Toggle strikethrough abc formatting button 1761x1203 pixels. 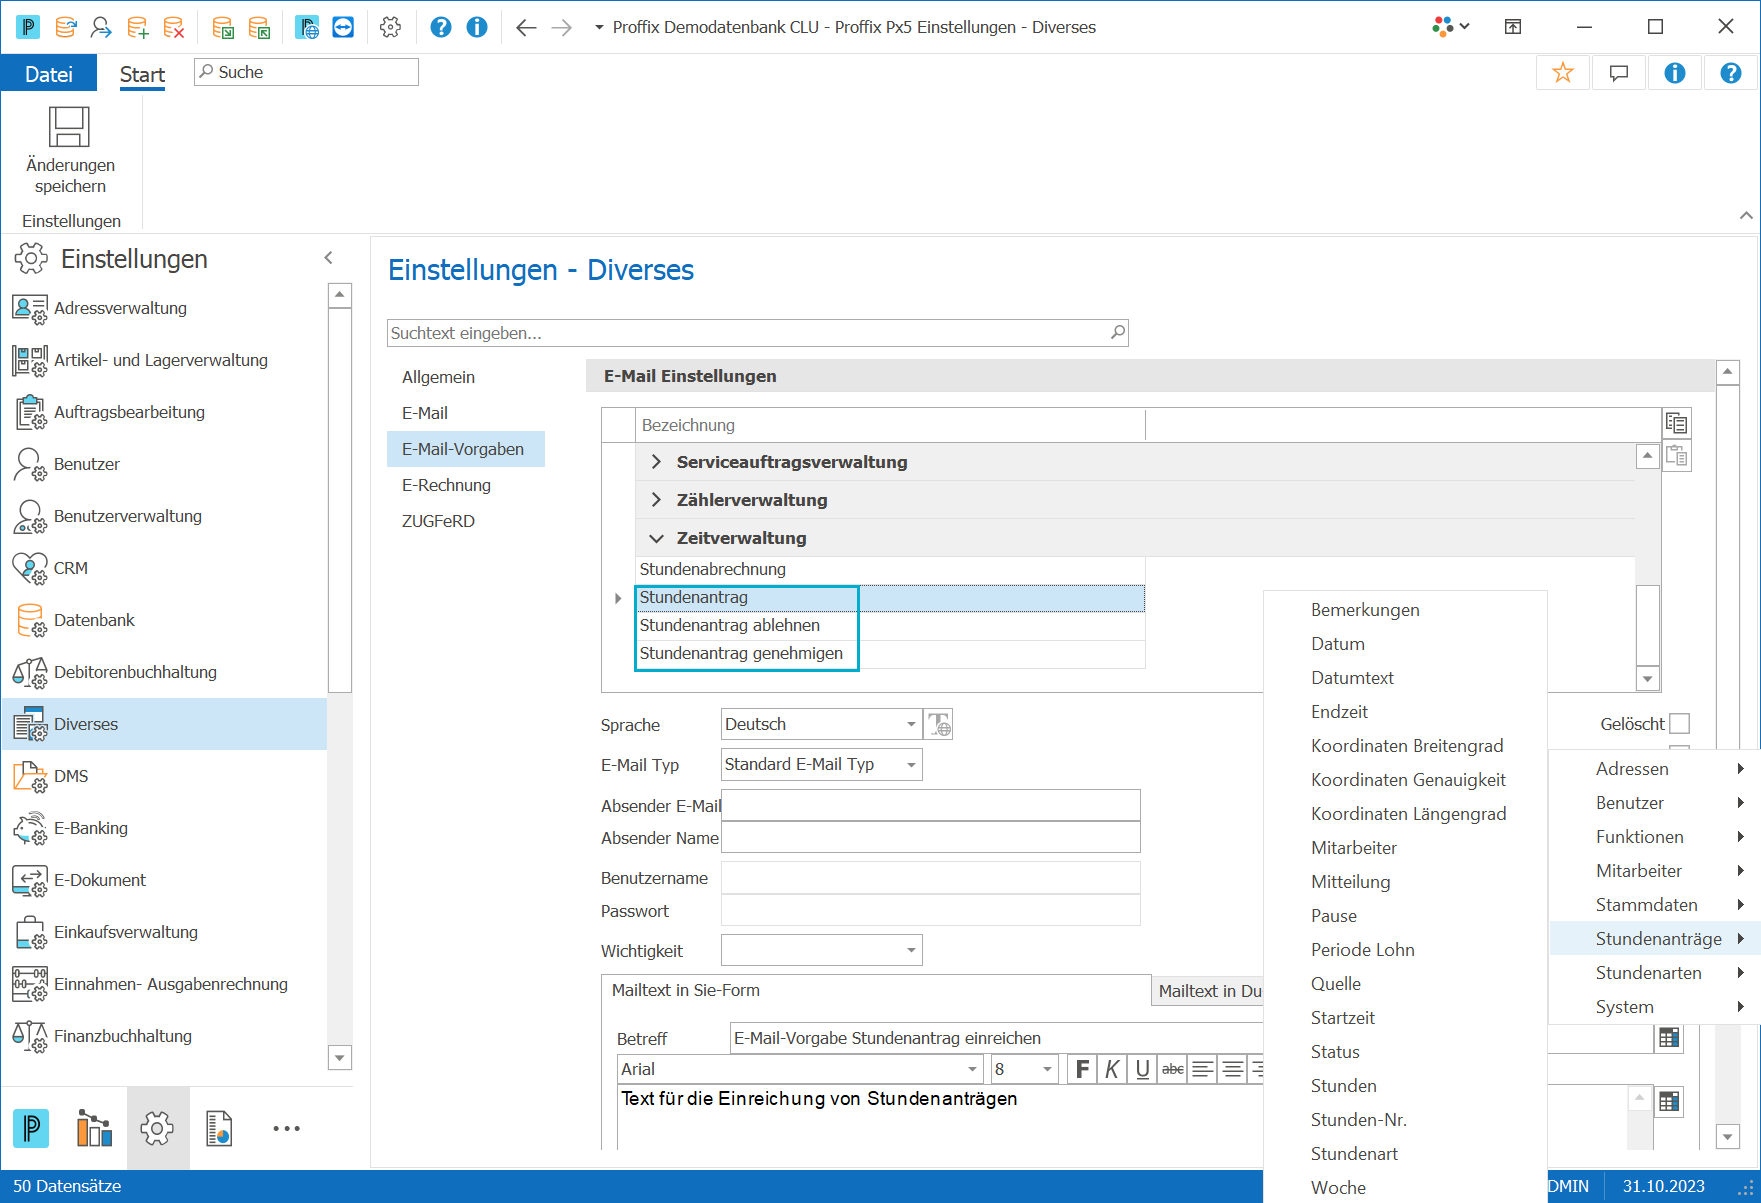pos(1172,1069)
